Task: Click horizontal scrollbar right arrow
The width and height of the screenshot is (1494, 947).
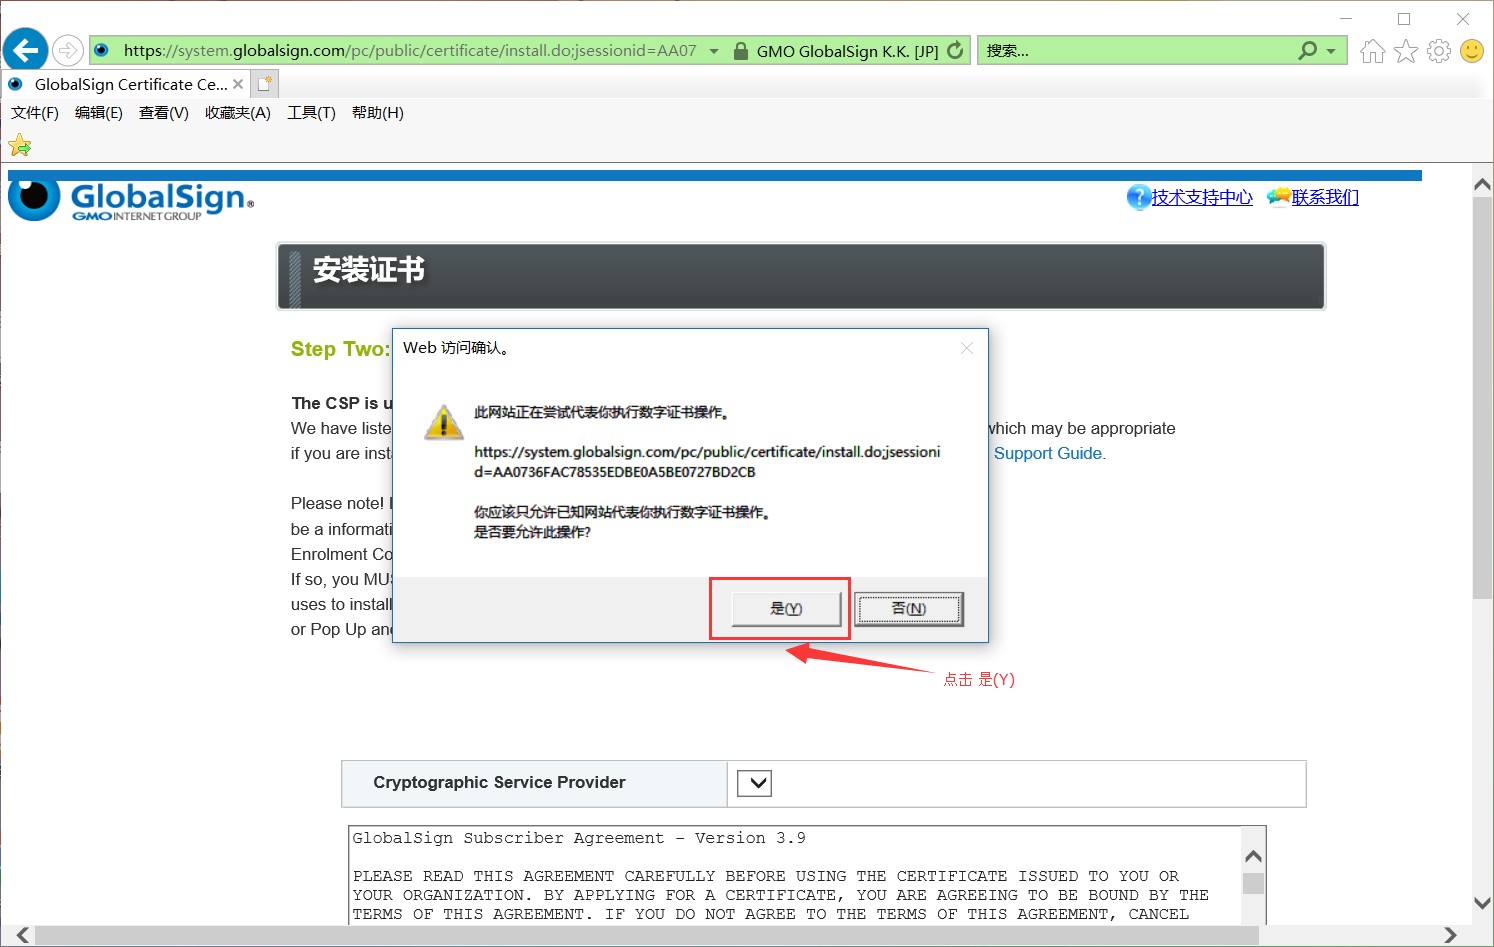Action: [x=1450, y=936]
